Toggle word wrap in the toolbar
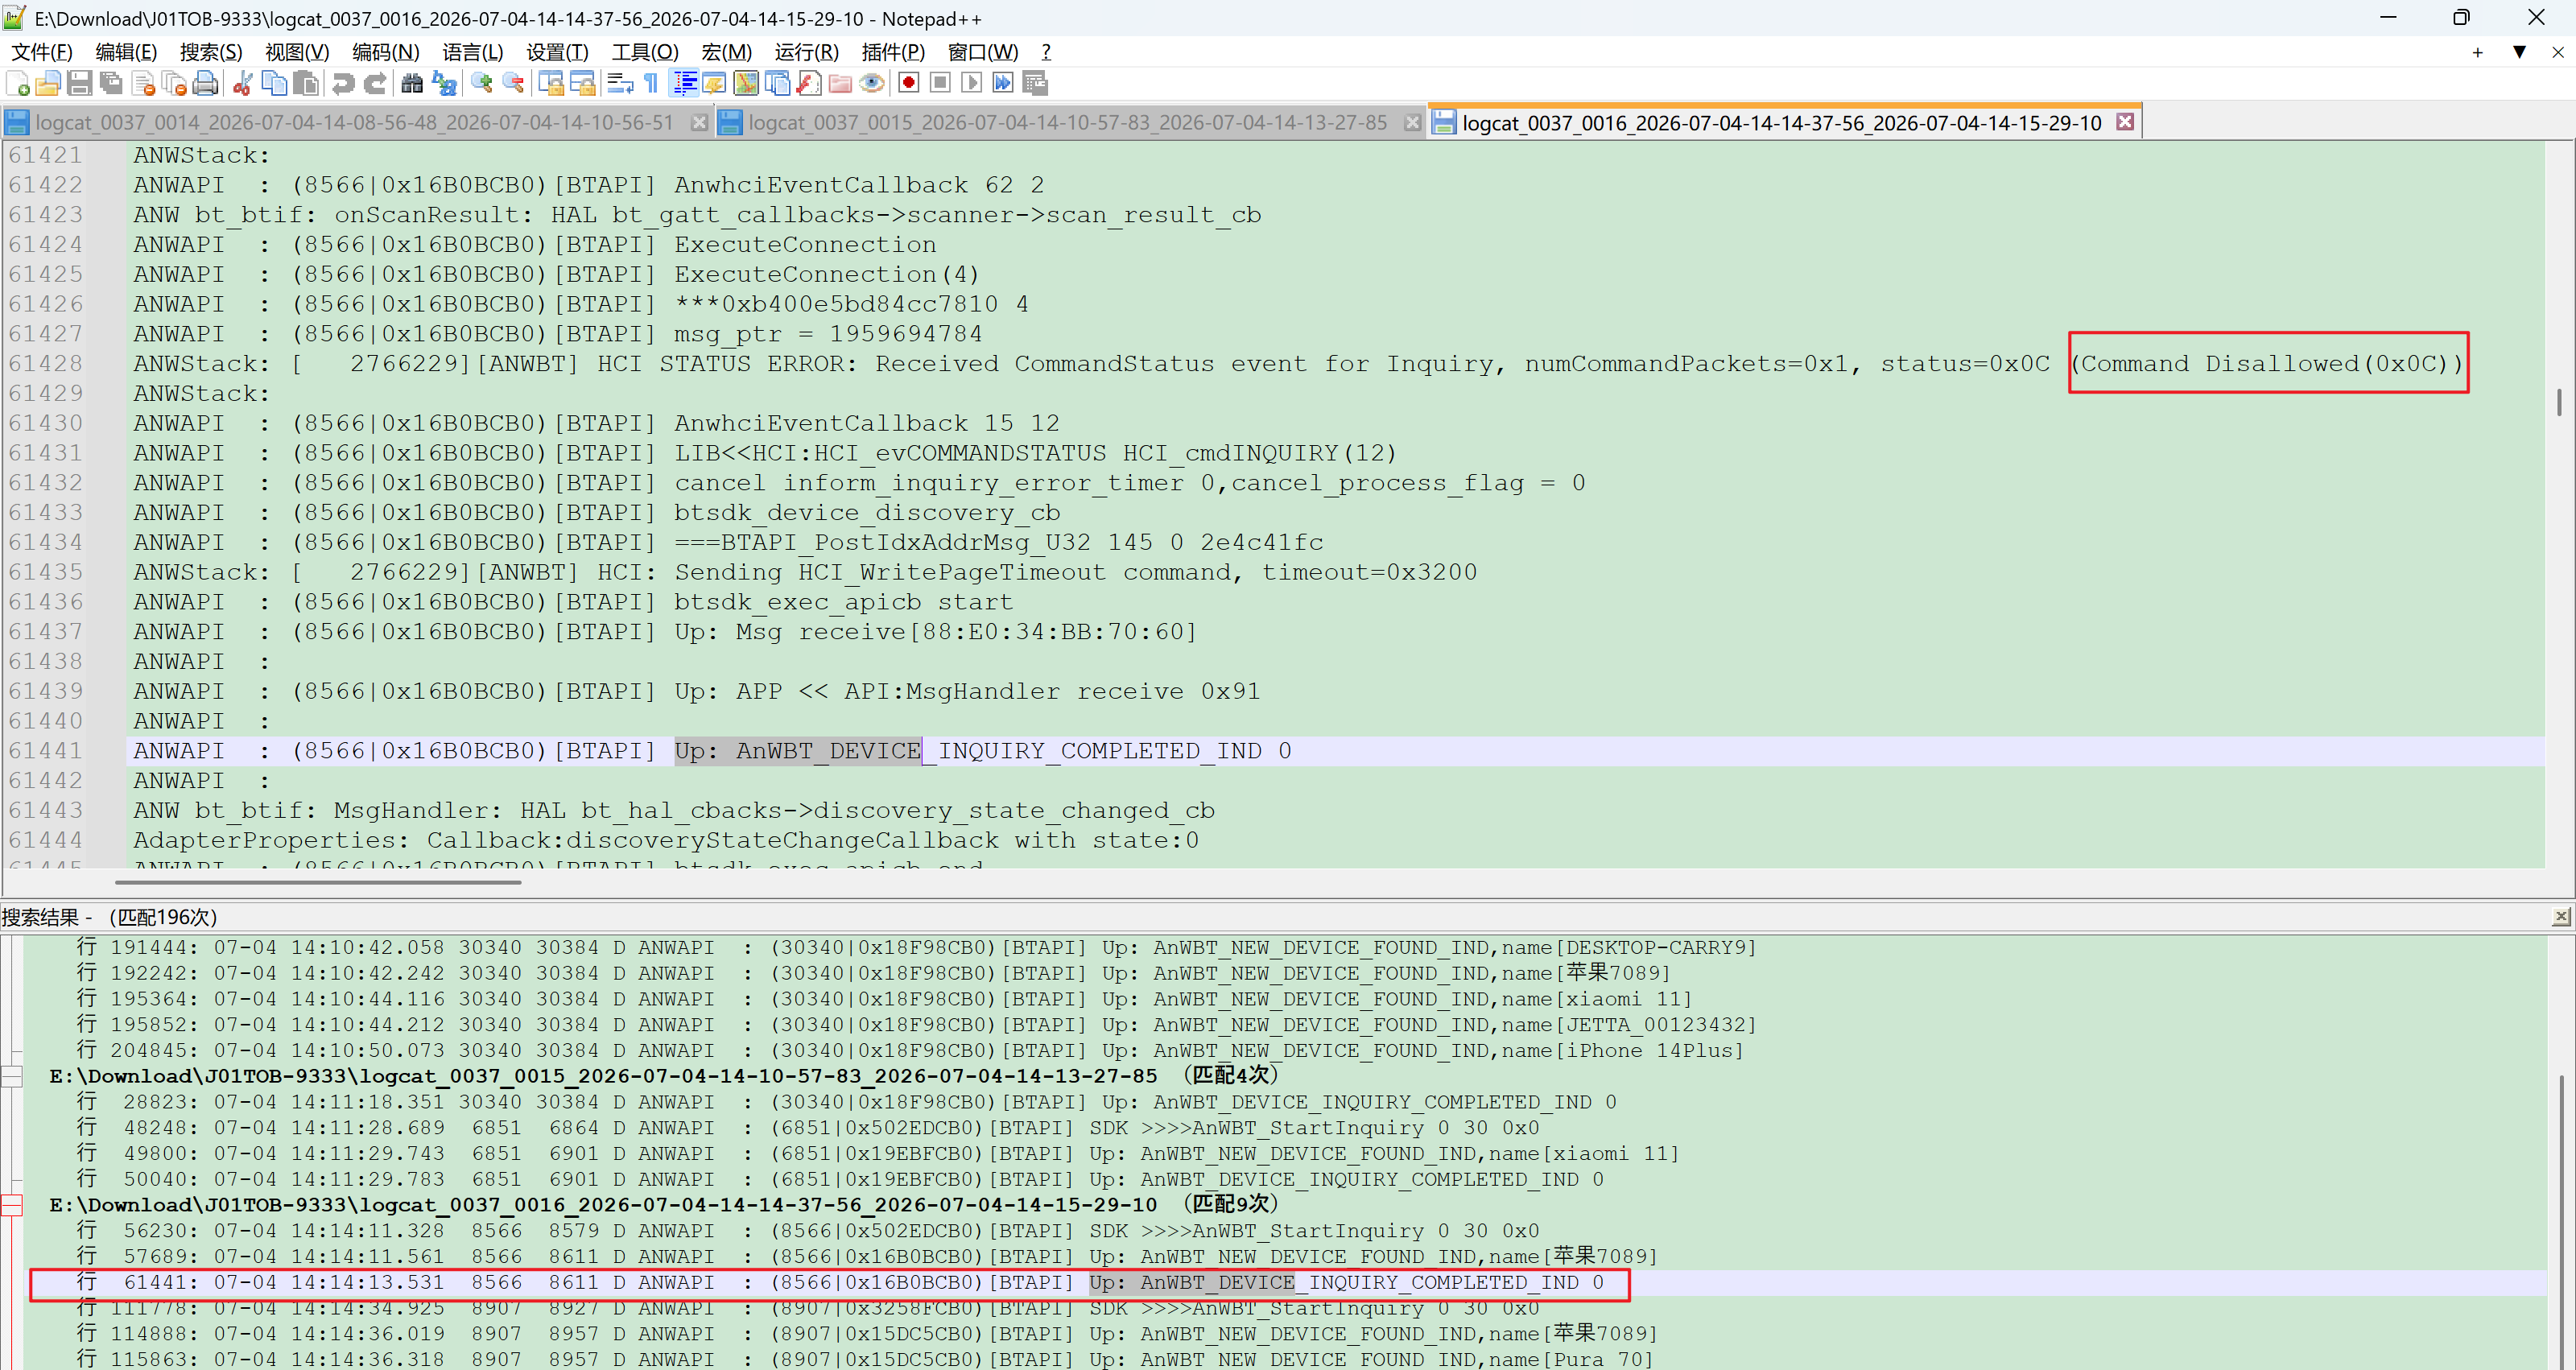The height and width of the screenshot is (1370, 2576). coord(620,83)
